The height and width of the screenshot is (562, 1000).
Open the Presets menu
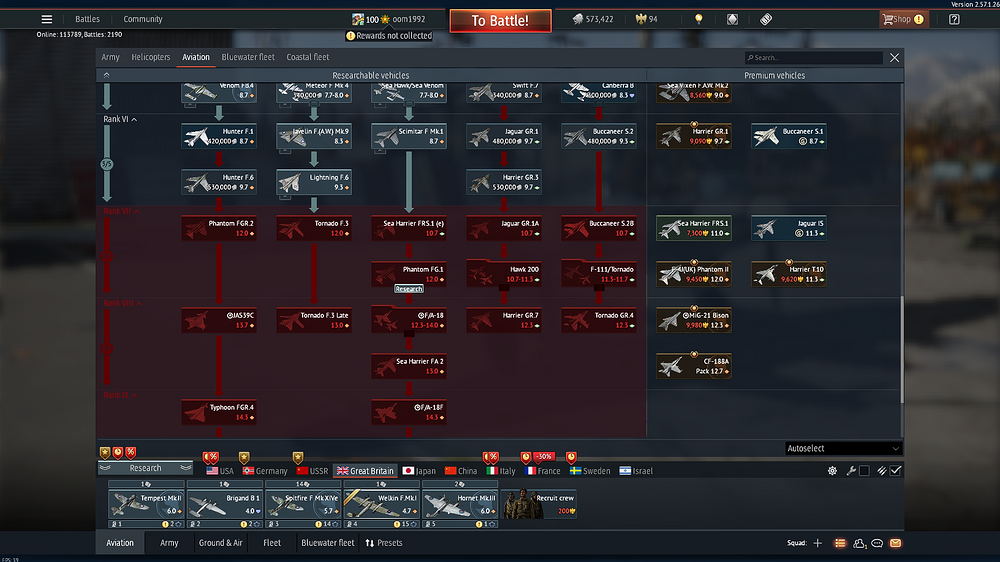(384, 543)
